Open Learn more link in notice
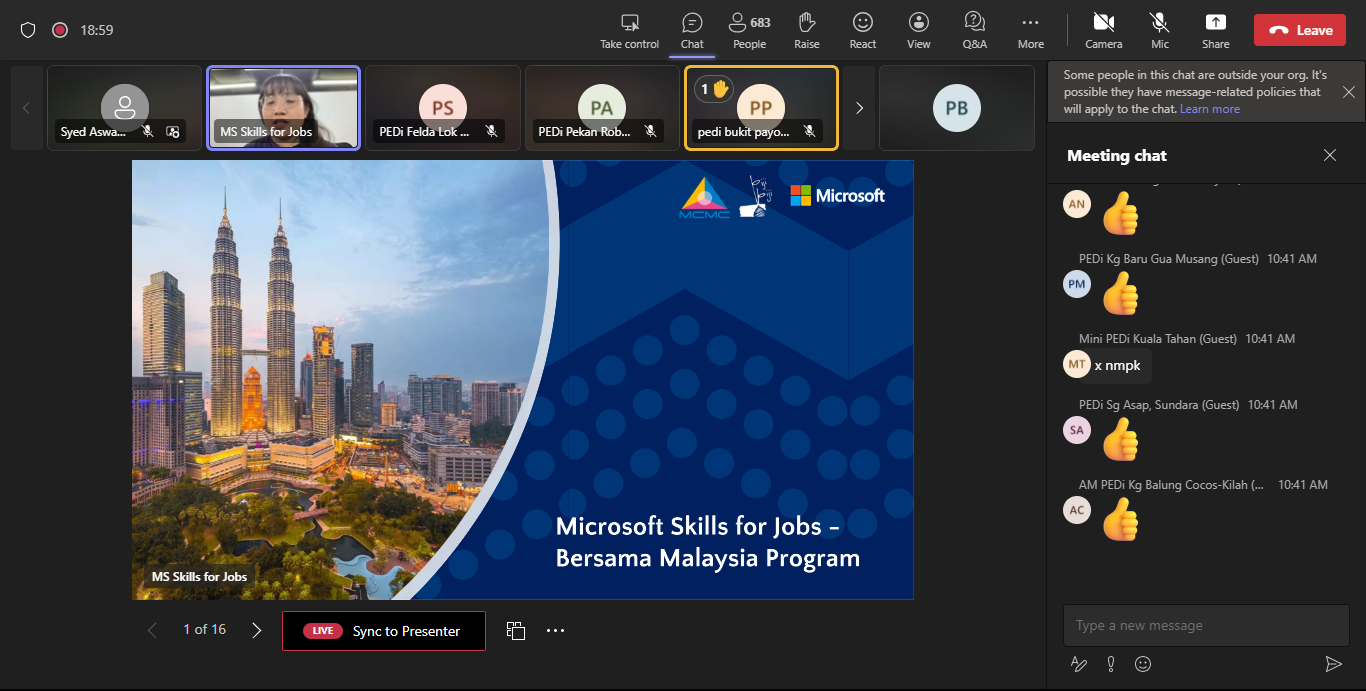The image size is (1366, 691). 1210,109
